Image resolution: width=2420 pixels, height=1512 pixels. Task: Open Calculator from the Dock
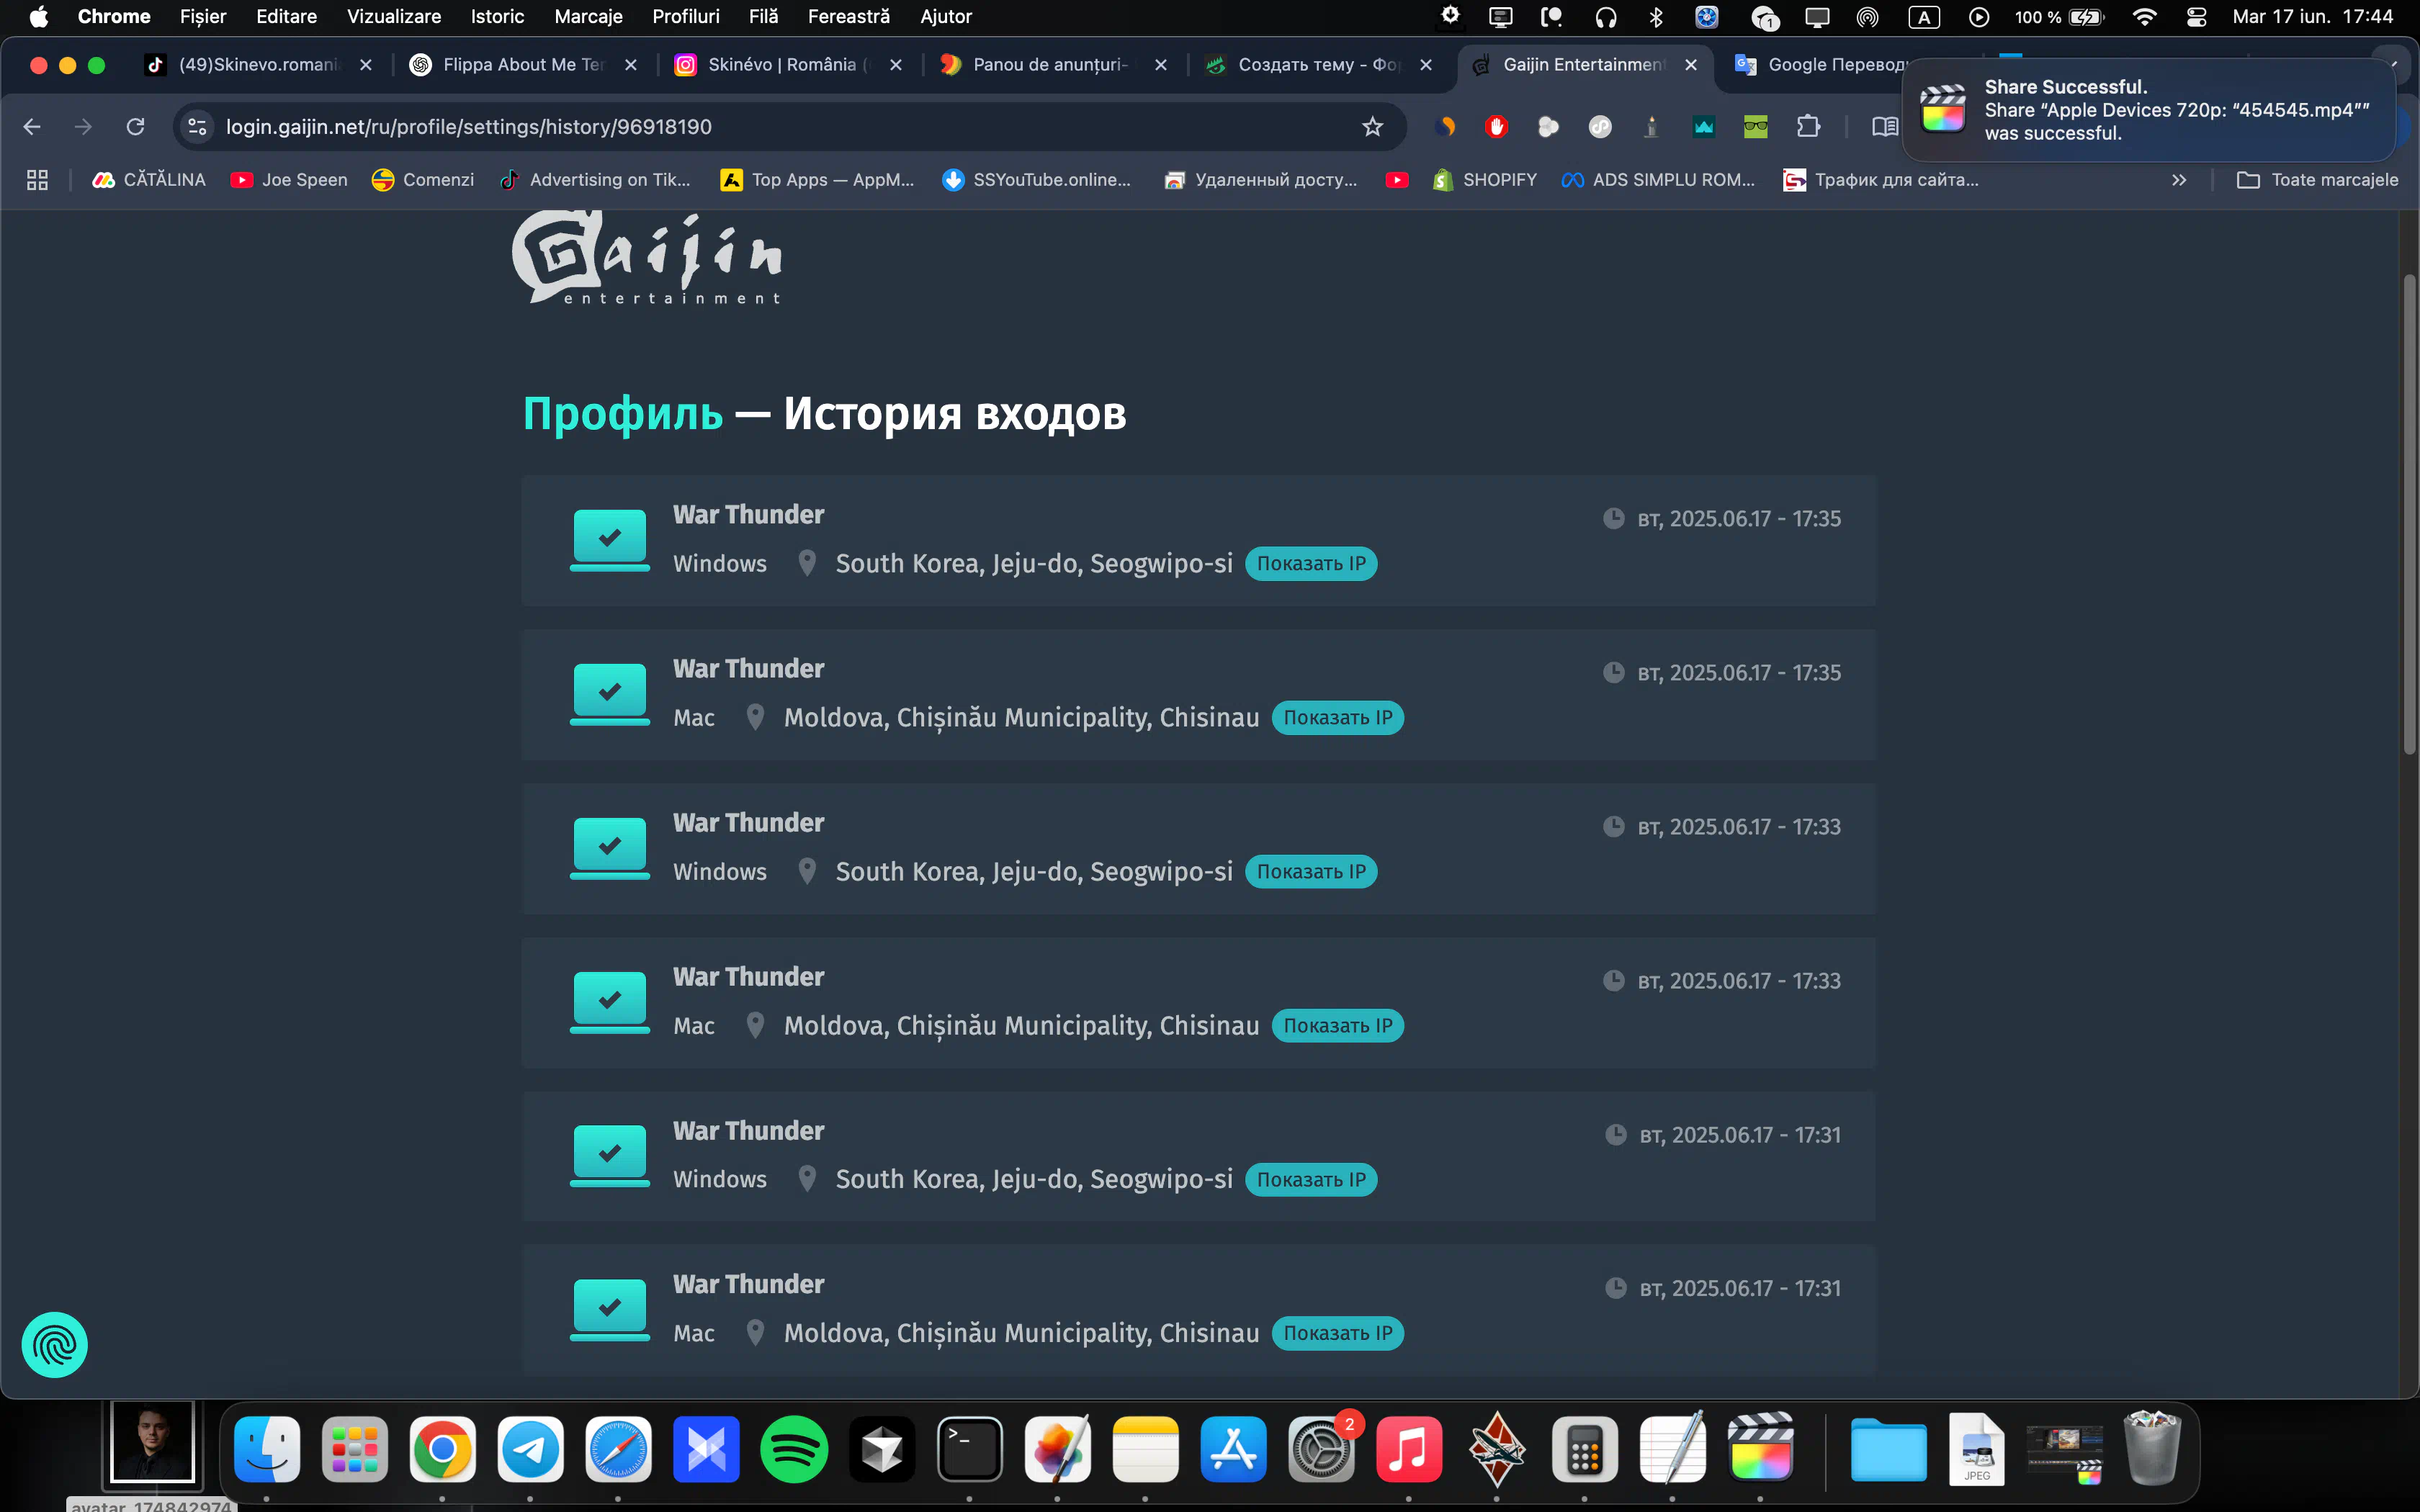[x=1584, y=1450]
